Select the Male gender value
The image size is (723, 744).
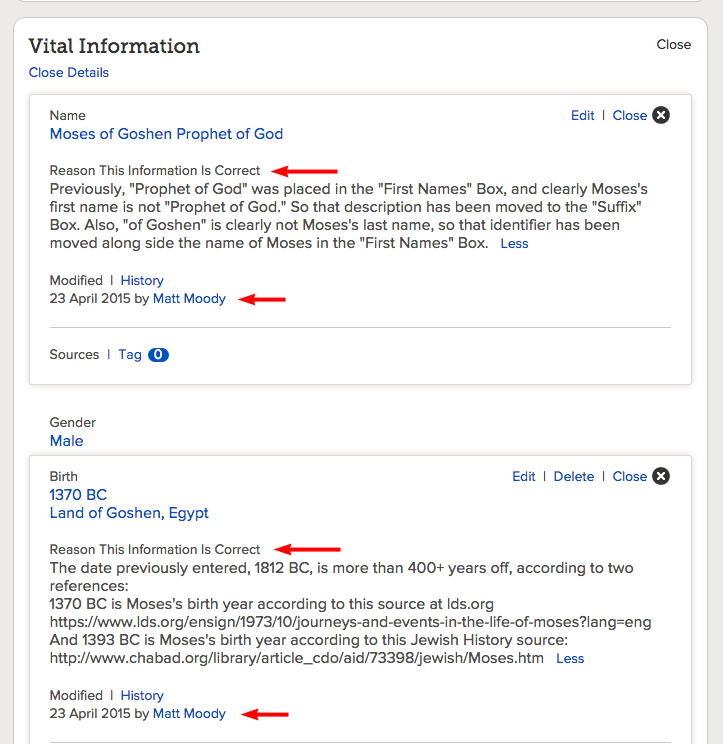click(66, 441)
